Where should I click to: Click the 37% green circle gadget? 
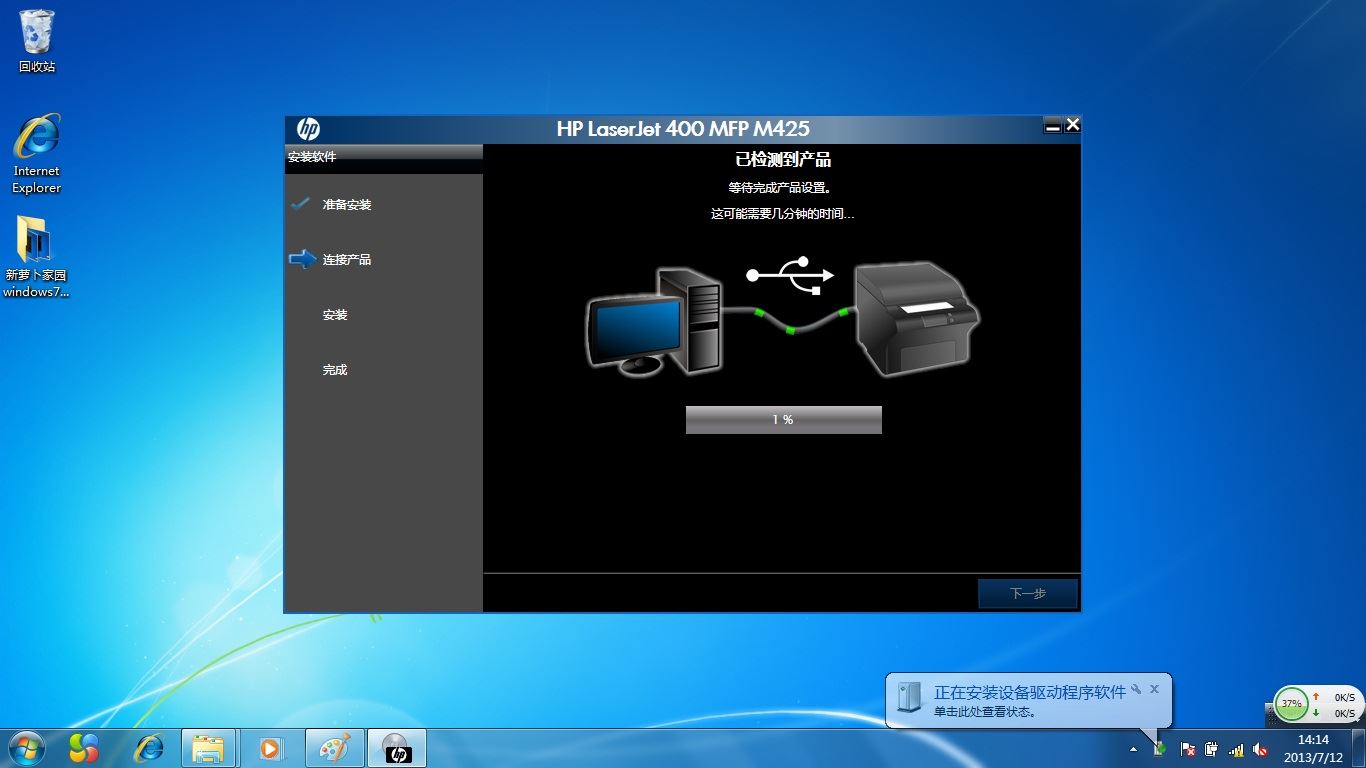coord(1292,704)
